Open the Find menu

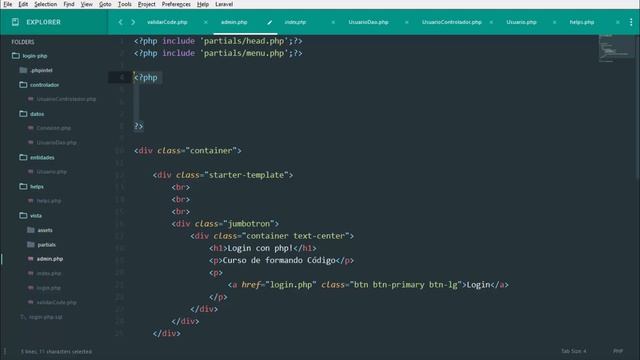[x=69, y=4]
